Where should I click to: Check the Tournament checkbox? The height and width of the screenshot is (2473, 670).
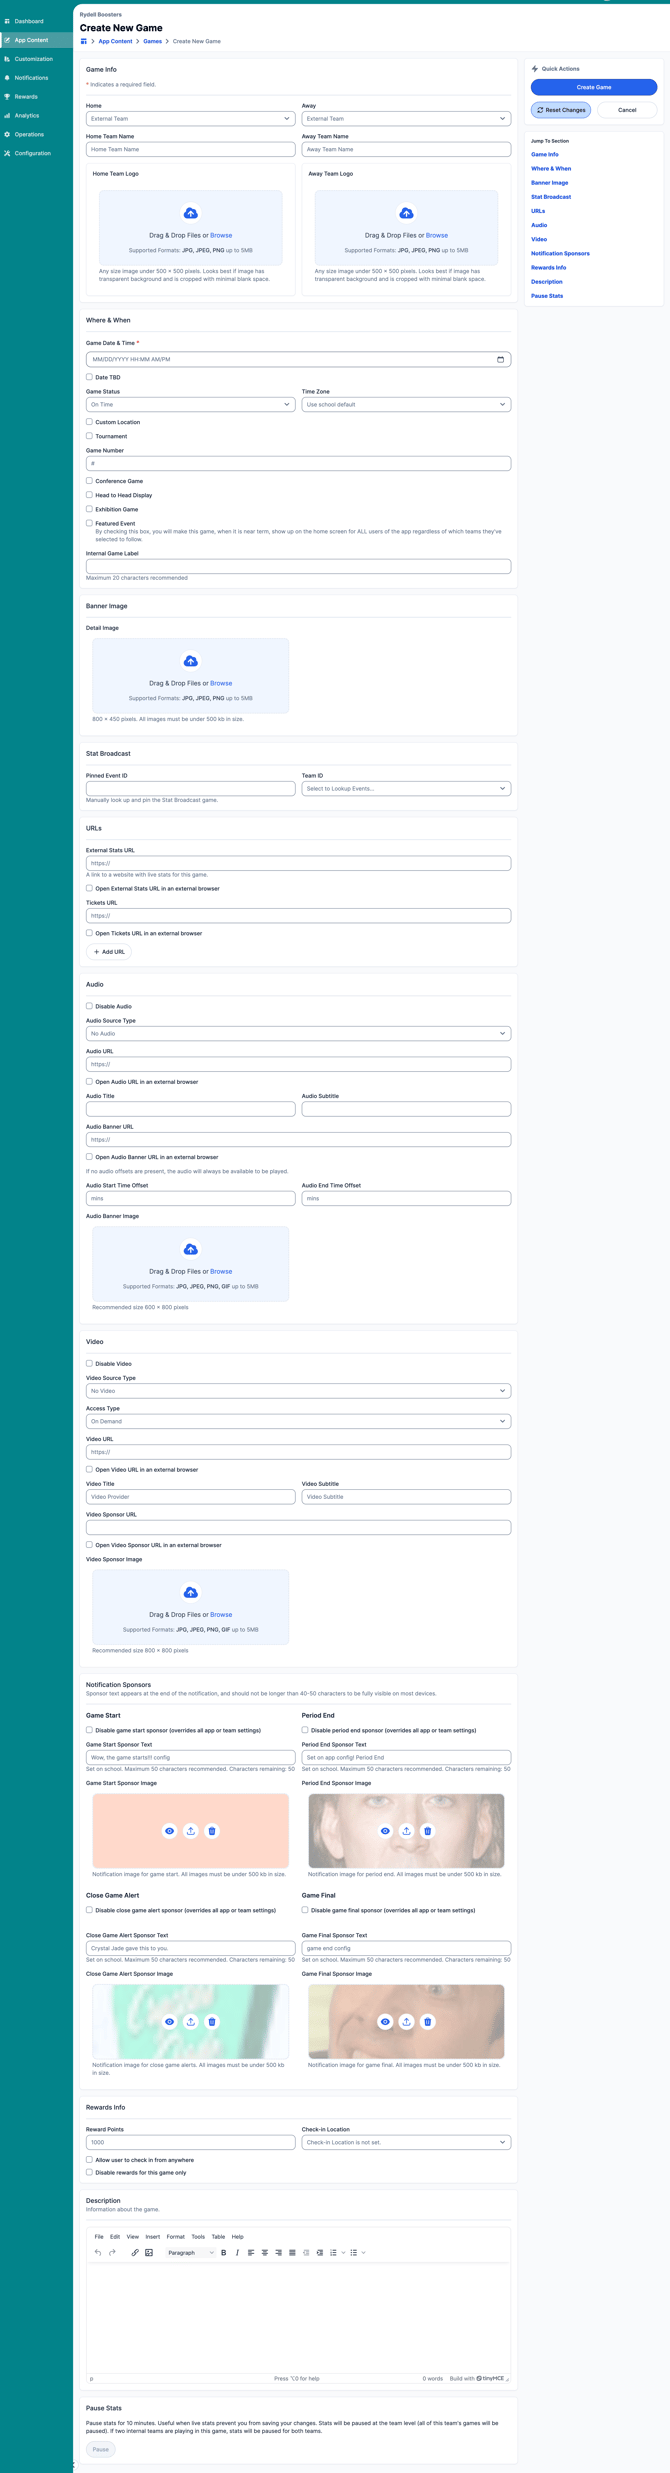click(x=89, y=436)
